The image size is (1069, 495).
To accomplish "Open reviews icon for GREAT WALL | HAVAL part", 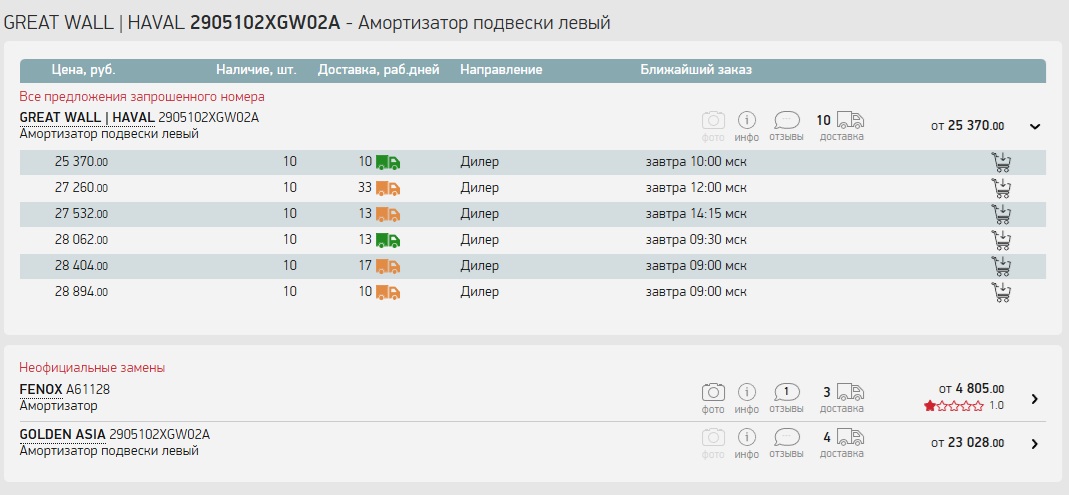I will point(787,121).
